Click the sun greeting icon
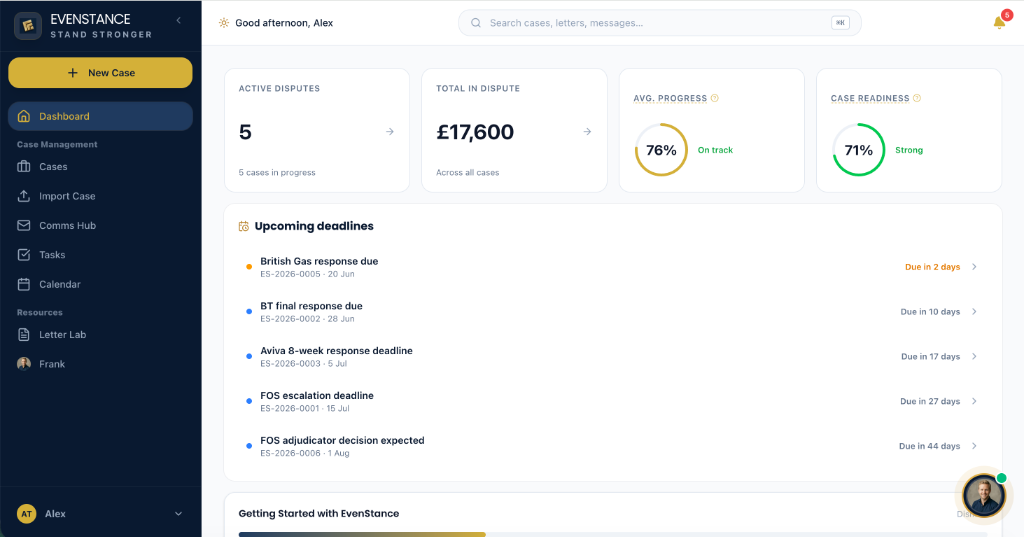1024x537 pixels. click(224, 23)
